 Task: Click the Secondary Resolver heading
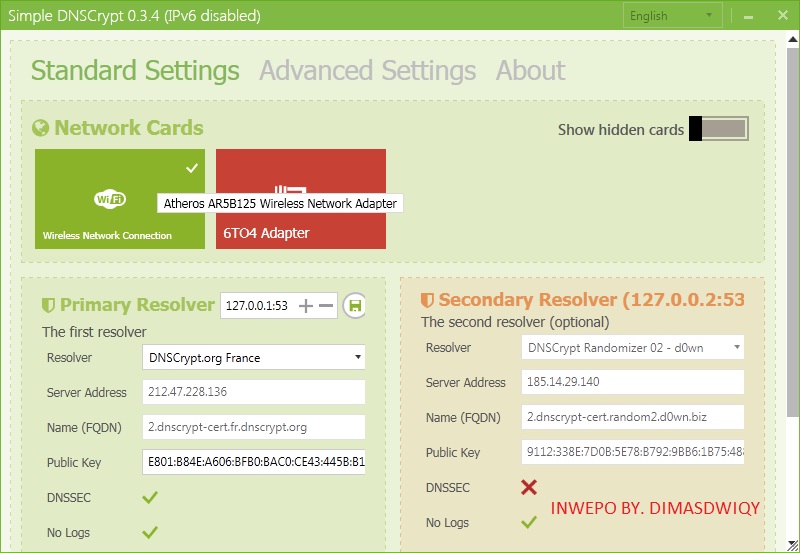591,299
